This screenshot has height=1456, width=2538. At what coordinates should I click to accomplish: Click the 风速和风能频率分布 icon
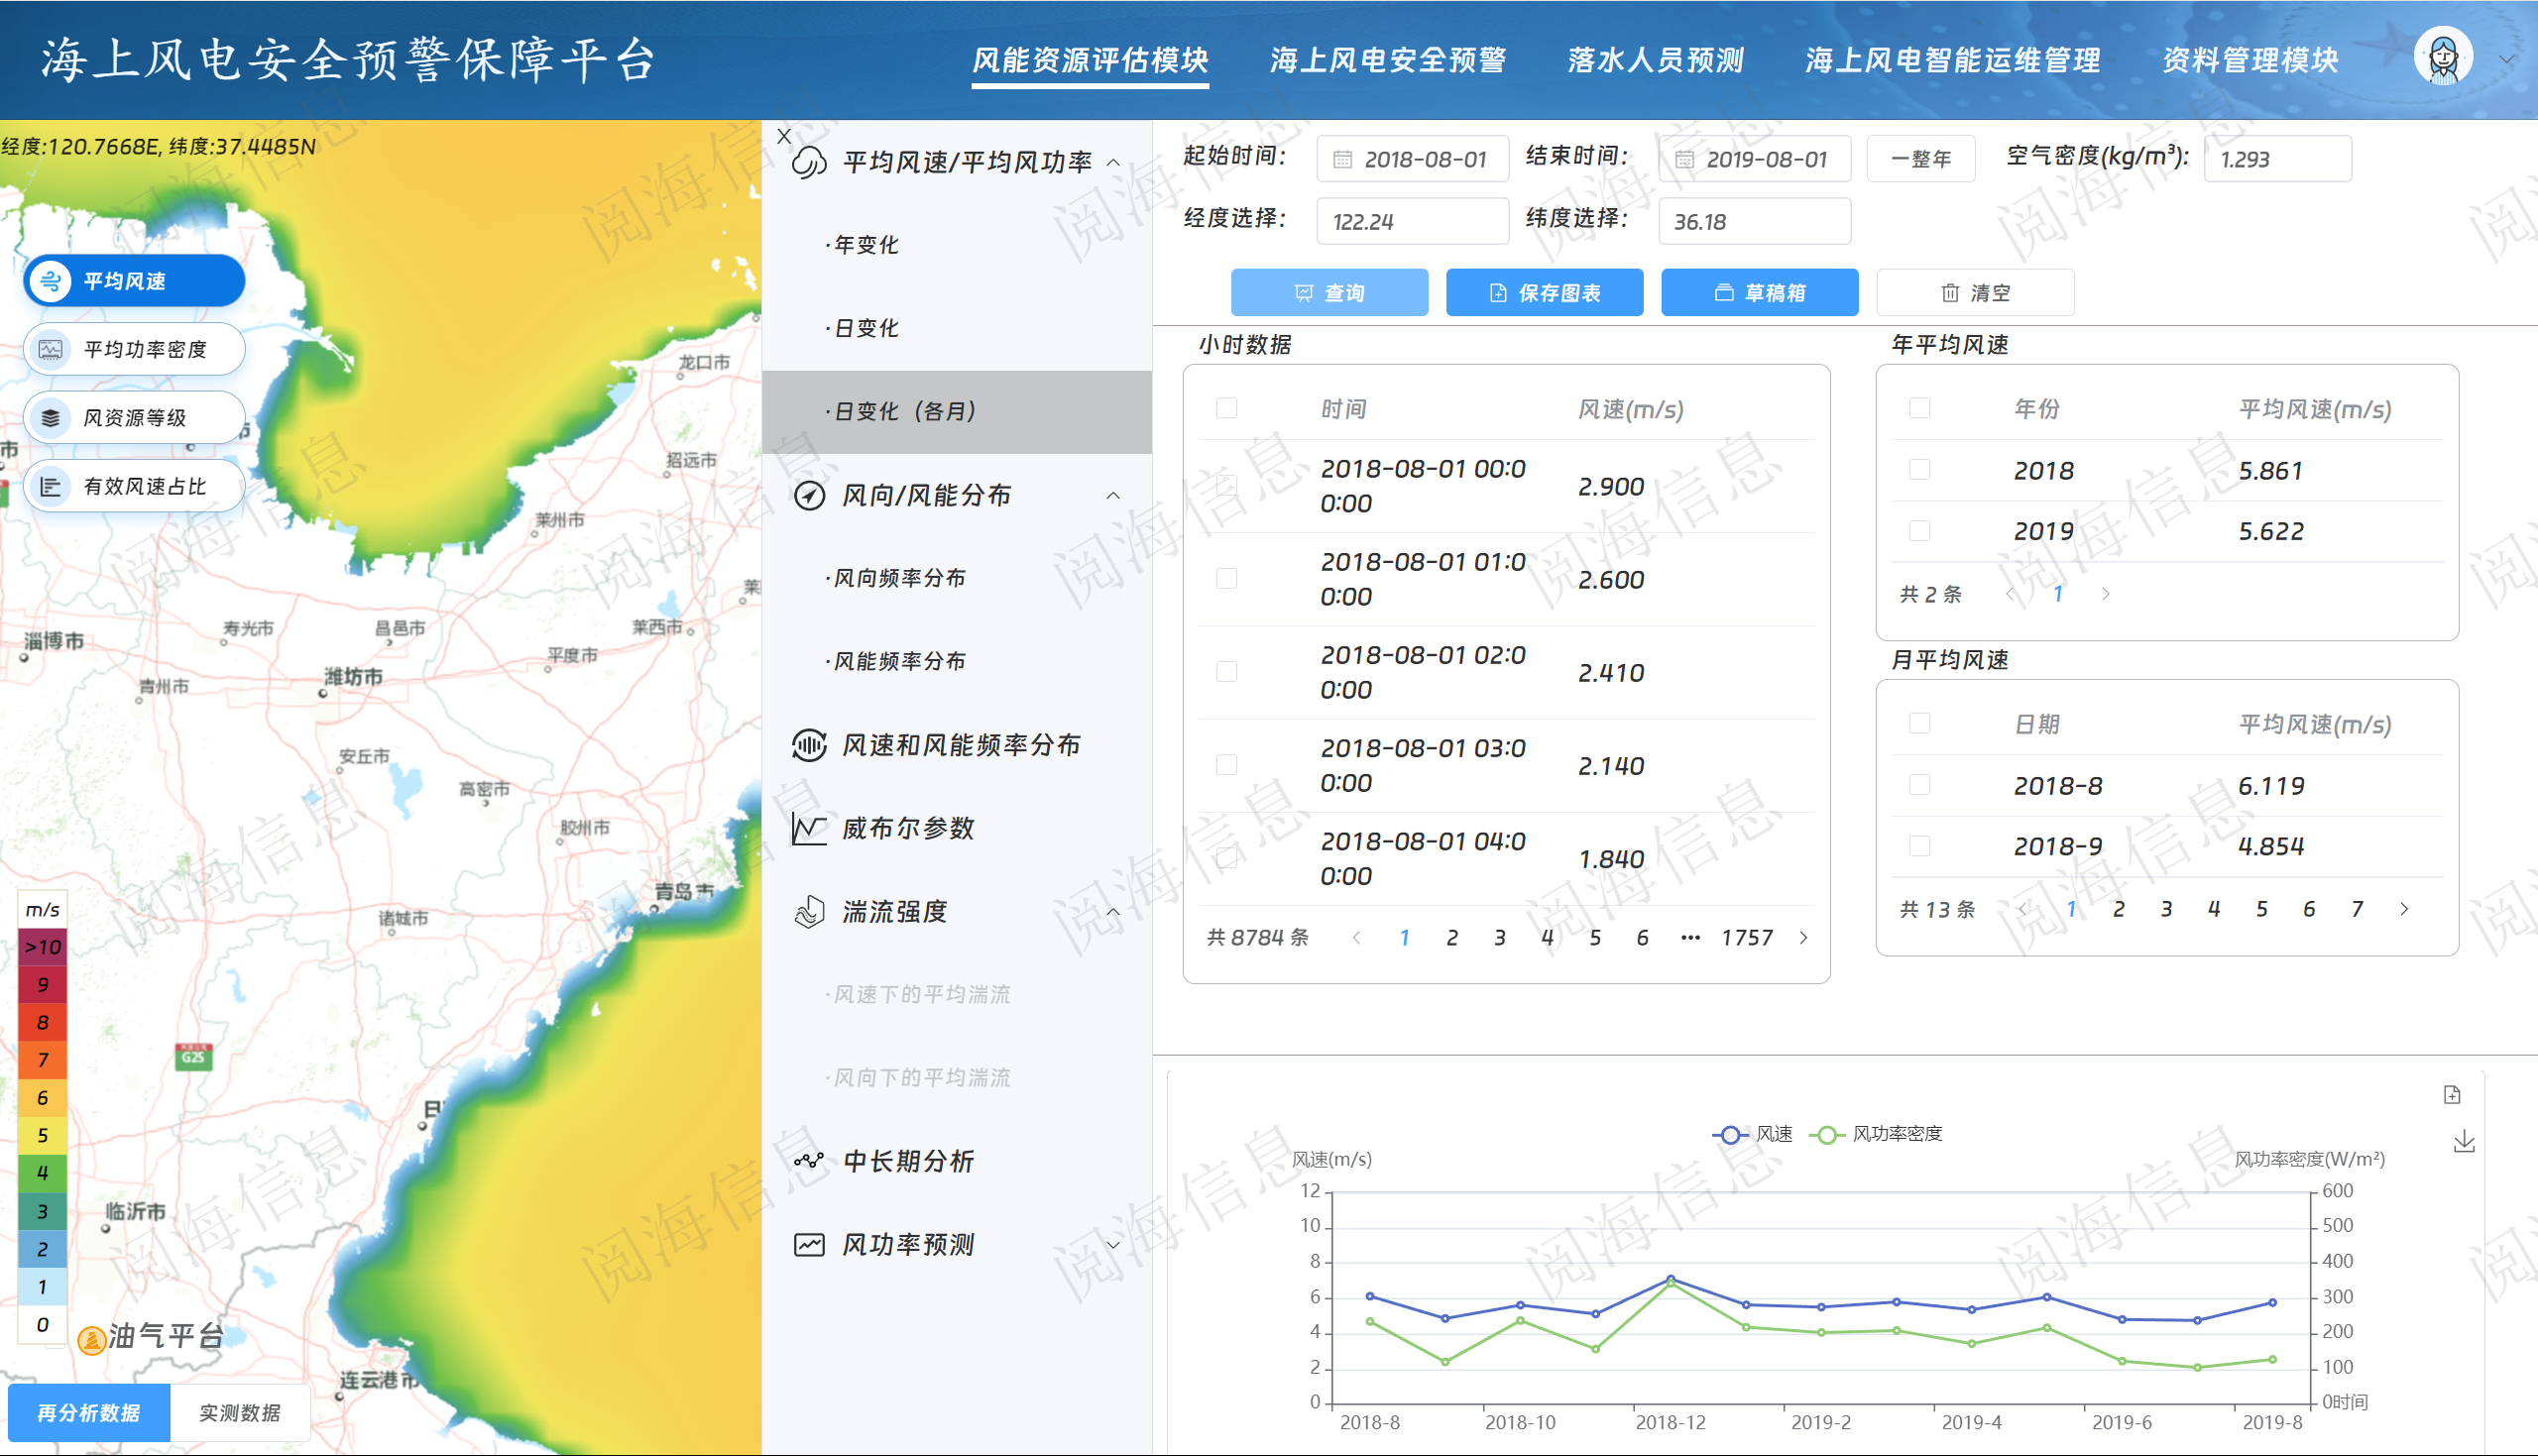pyautogui.click(x=808, y=745)
